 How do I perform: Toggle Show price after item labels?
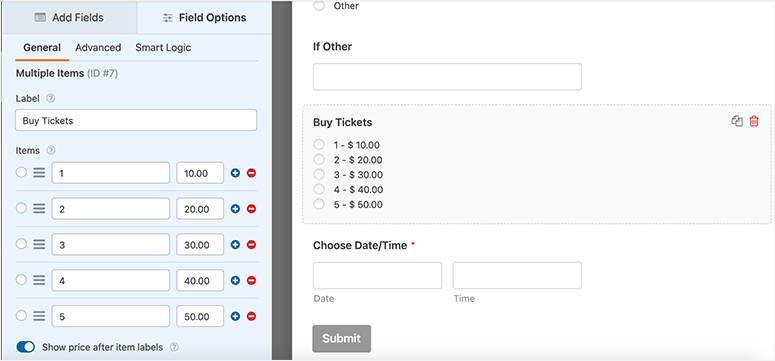(26, 347)
